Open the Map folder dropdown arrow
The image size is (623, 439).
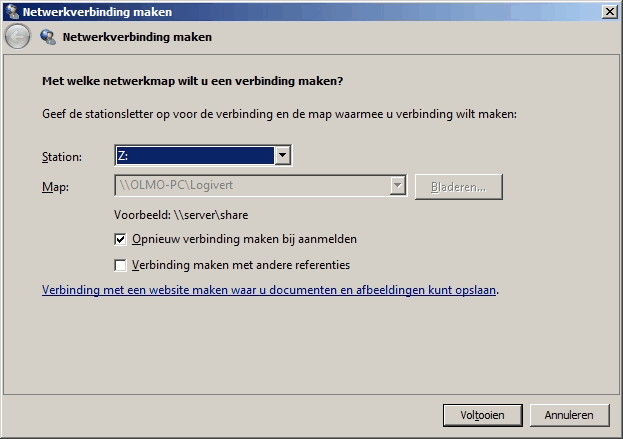point(397,186)
